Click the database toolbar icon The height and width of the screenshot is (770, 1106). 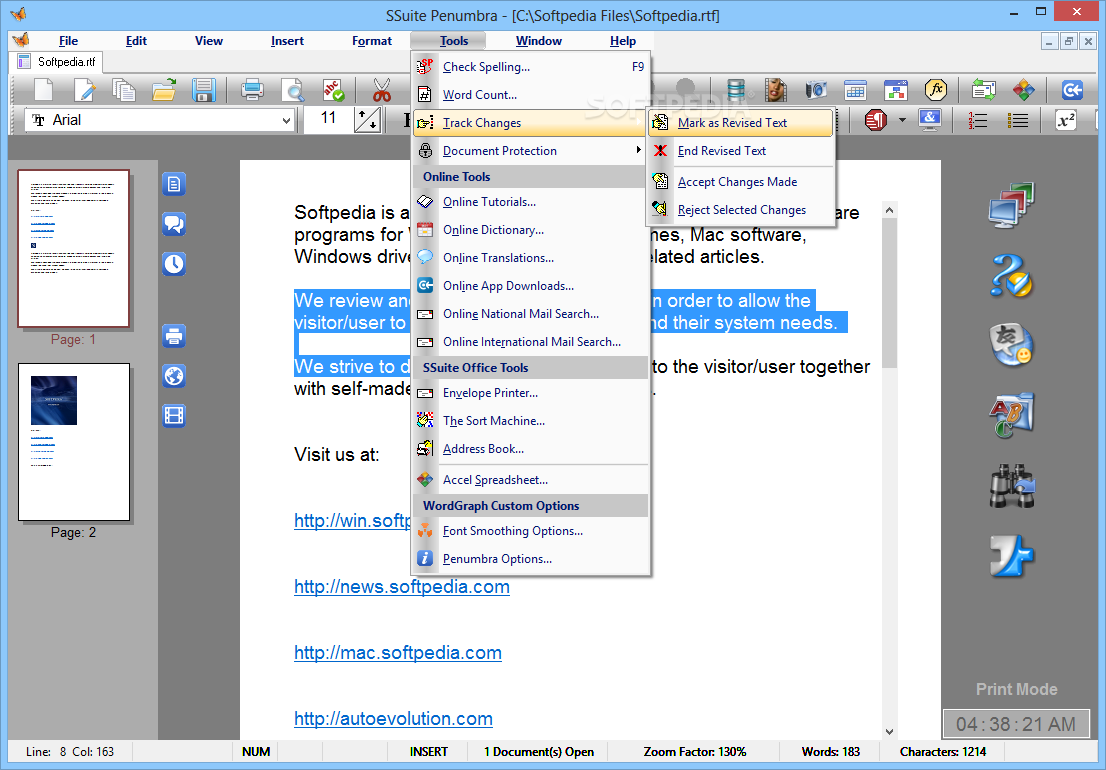[x=736, y=90]
